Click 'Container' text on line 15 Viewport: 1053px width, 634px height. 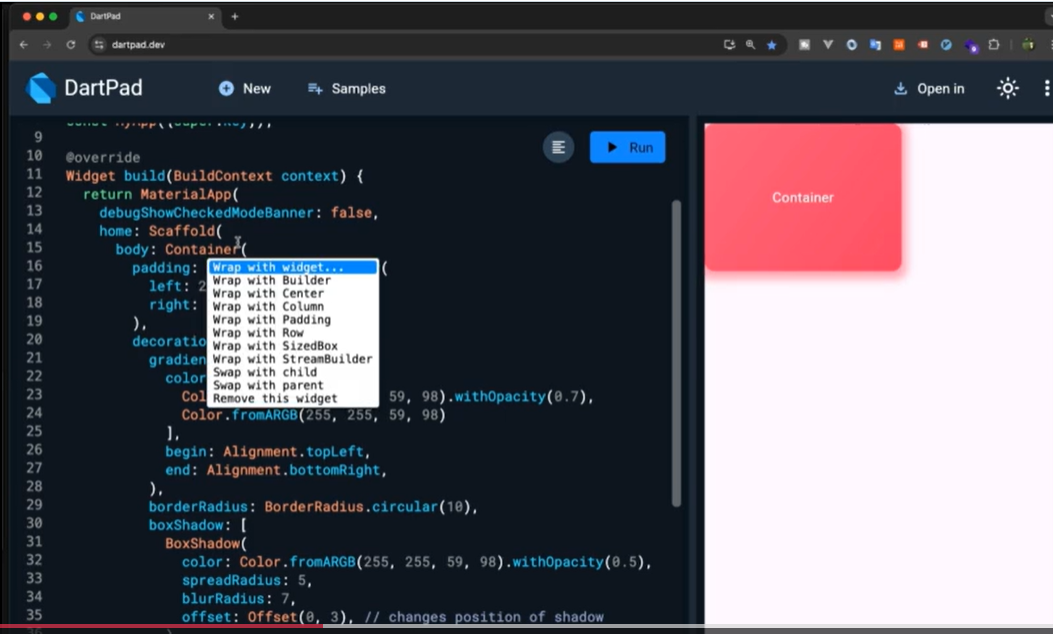[x=202, y=249]
